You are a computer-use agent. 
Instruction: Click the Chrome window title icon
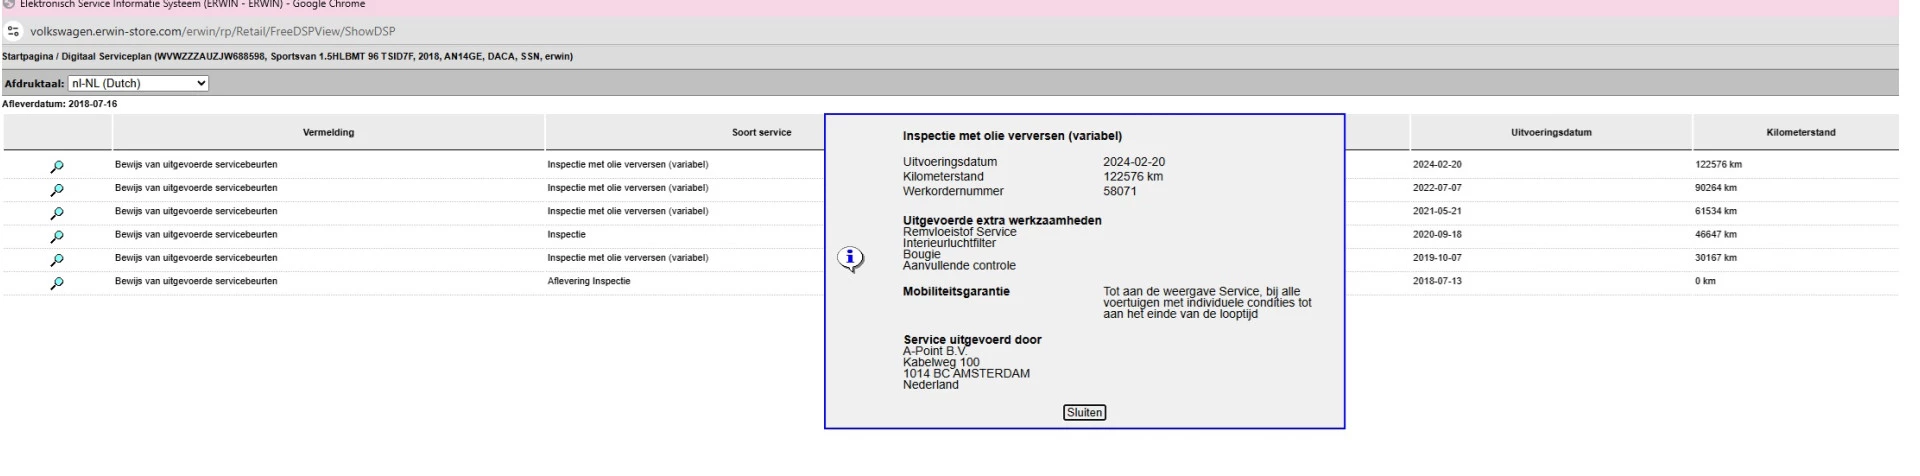[9, 4]
